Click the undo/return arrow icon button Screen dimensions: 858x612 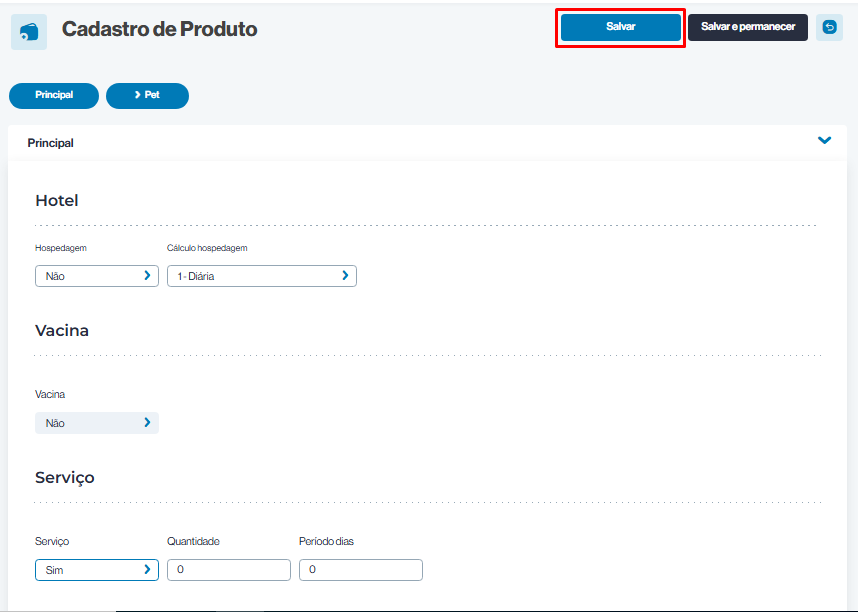click(829, 27)
